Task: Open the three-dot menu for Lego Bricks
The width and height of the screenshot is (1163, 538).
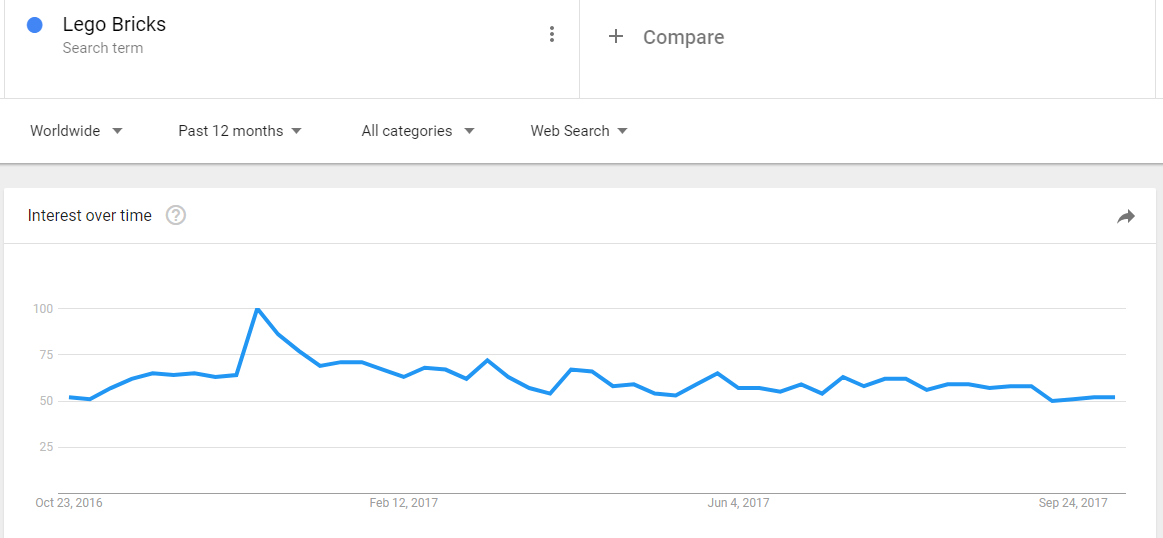Action: coord(551,34)
